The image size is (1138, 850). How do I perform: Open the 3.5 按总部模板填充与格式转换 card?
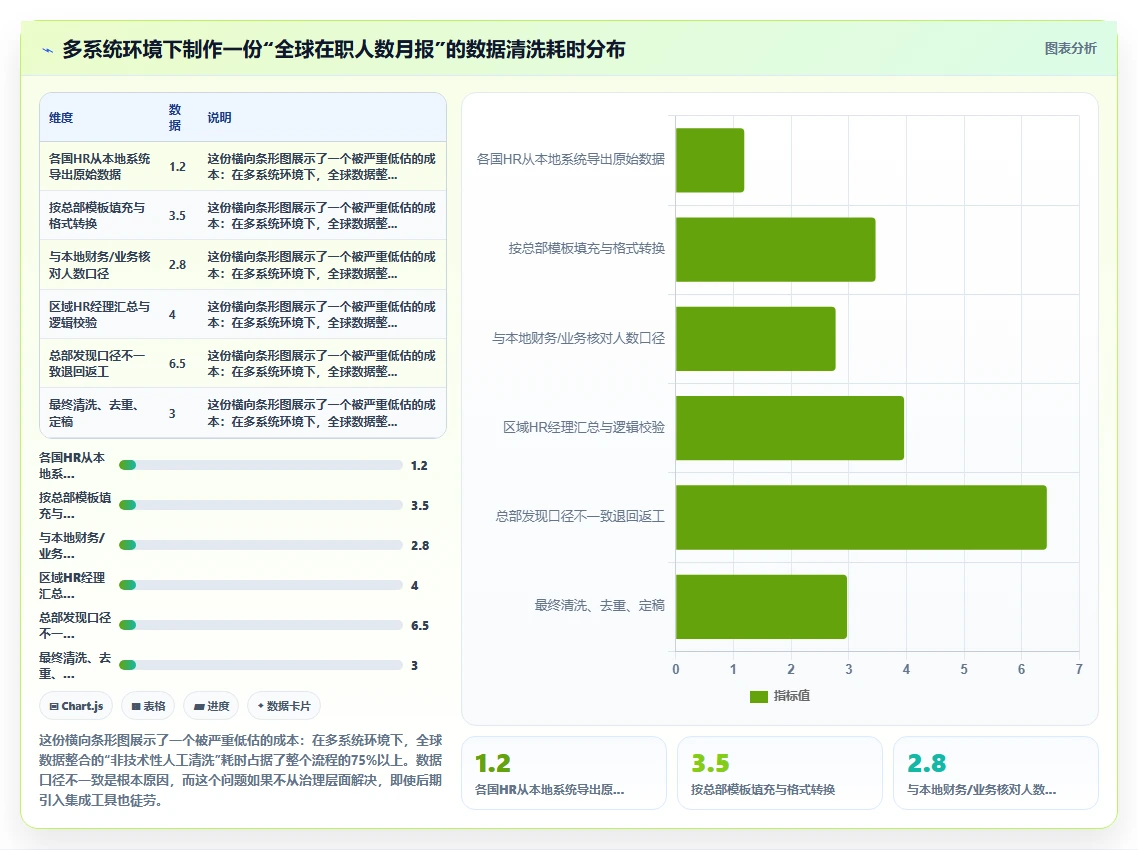point(779,773)
